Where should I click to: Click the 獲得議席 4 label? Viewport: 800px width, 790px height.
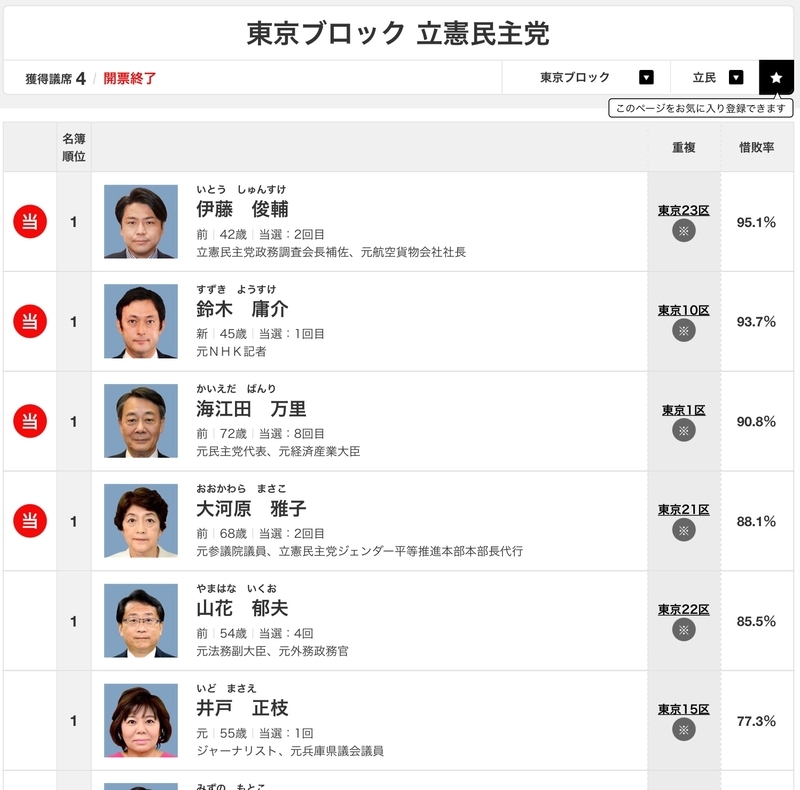click(x=55, y=79)
